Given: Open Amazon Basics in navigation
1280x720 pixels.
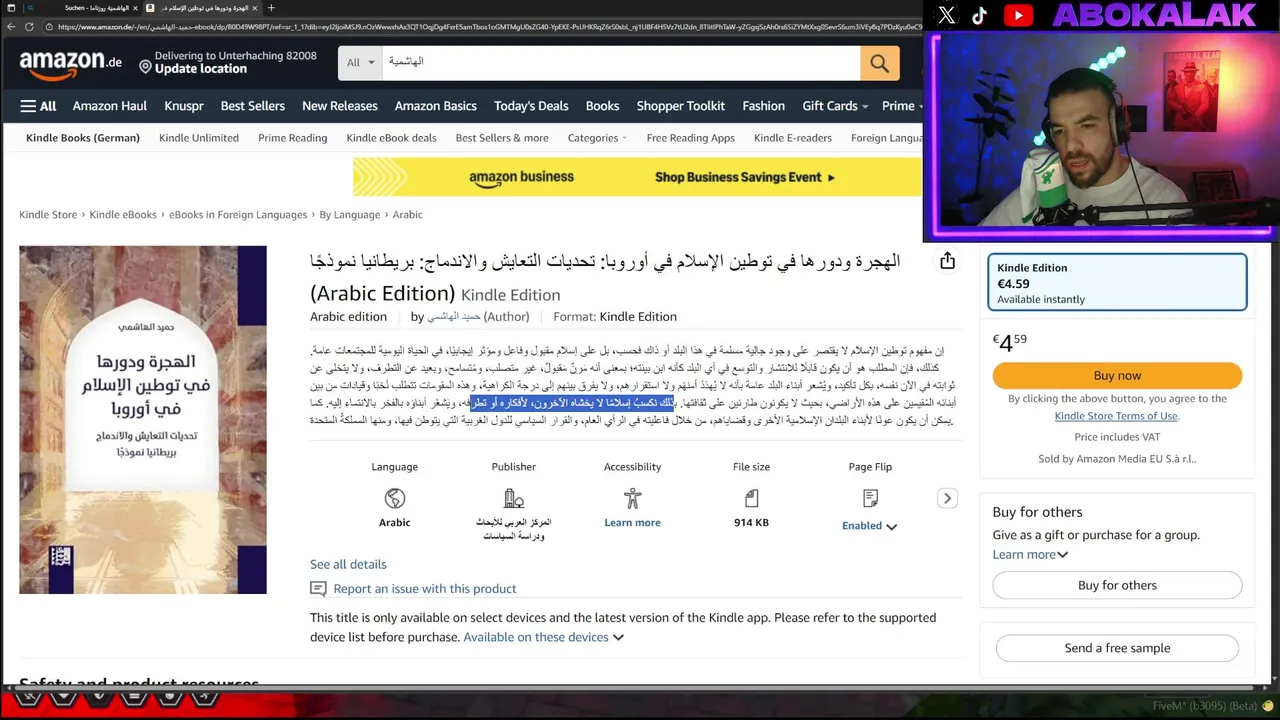Looking at the screenshot, I should [x=436, y=106].
